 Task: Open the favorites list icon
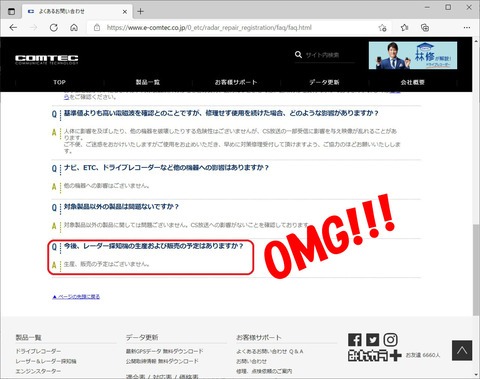click(404, 28)
